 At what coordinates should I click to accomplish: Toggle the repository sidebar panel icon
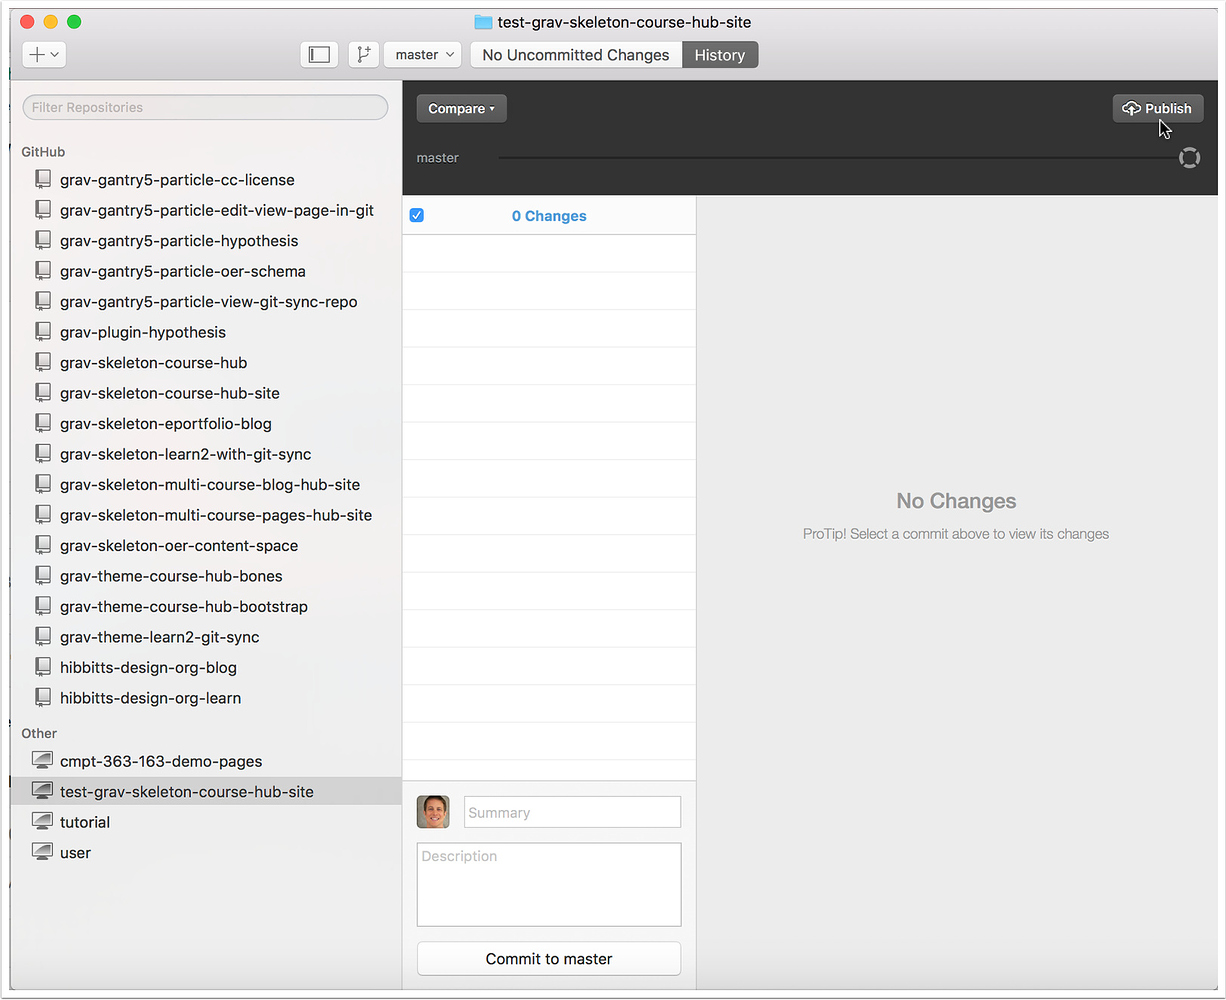(x=319, y=54)
